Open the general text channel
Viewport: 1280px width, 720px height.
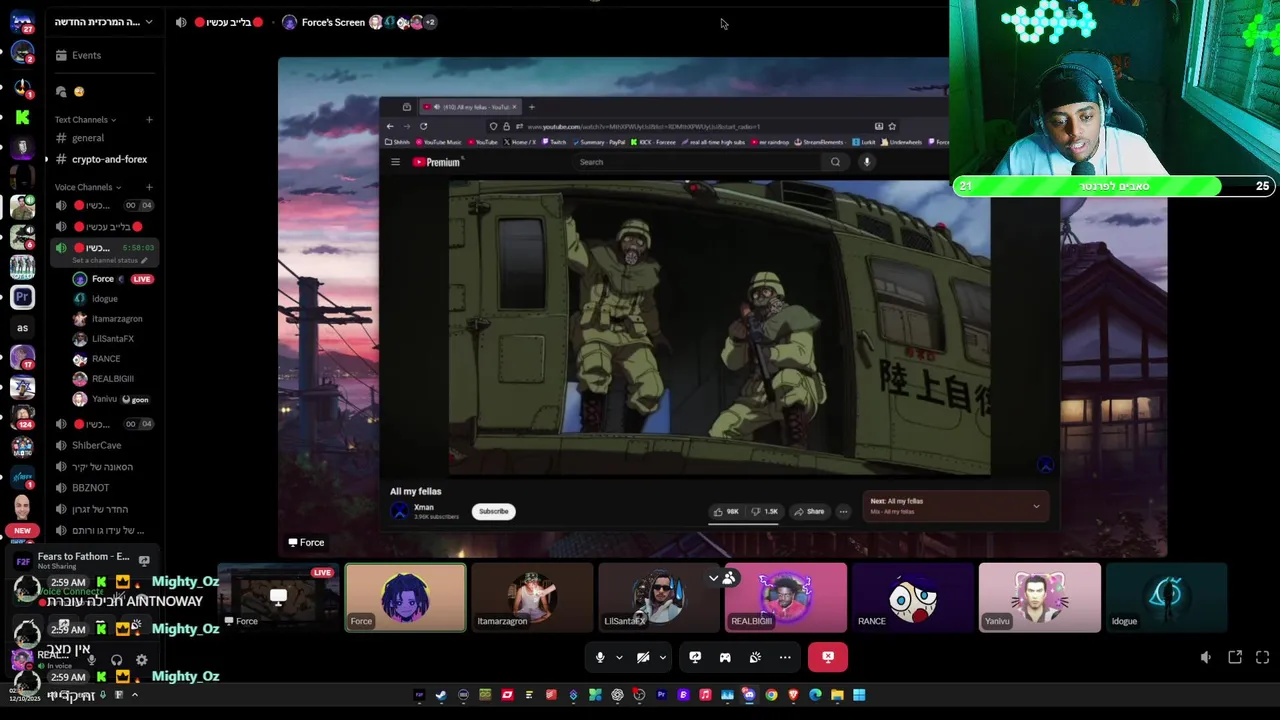tap(88, 138)
